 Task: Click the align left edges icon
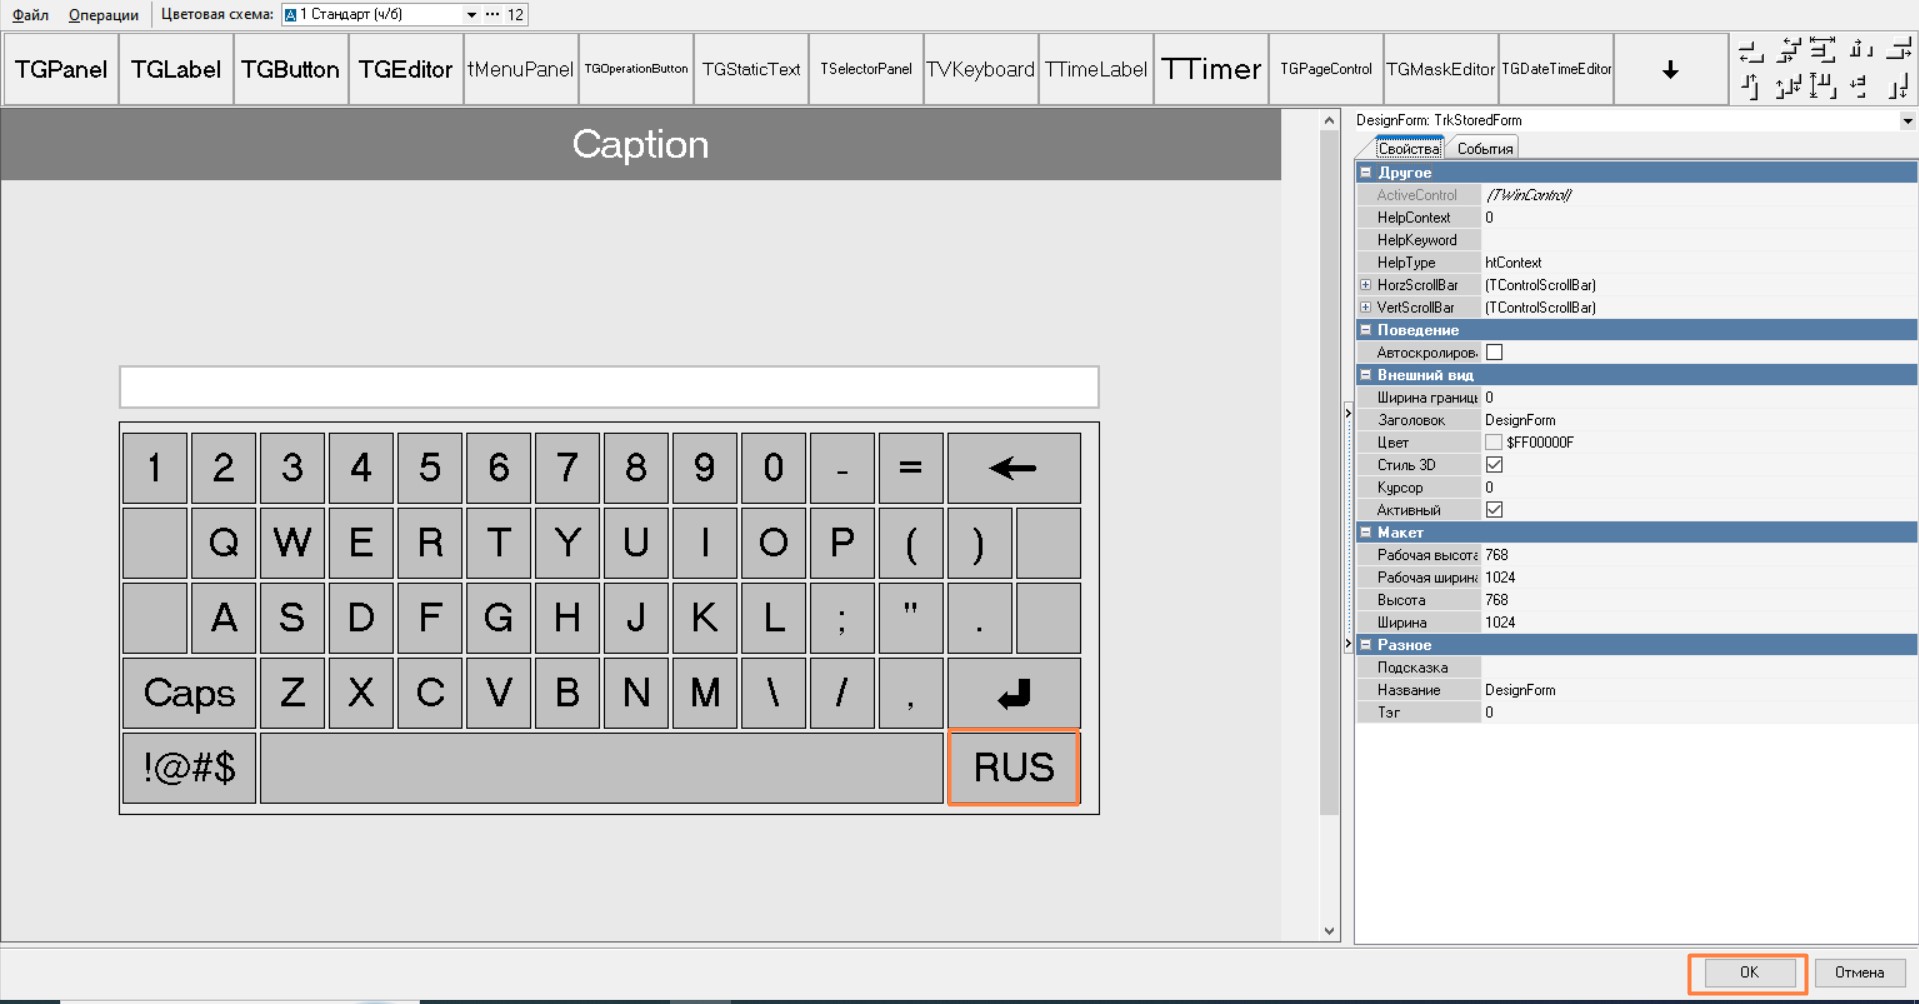coord(1751,50)
